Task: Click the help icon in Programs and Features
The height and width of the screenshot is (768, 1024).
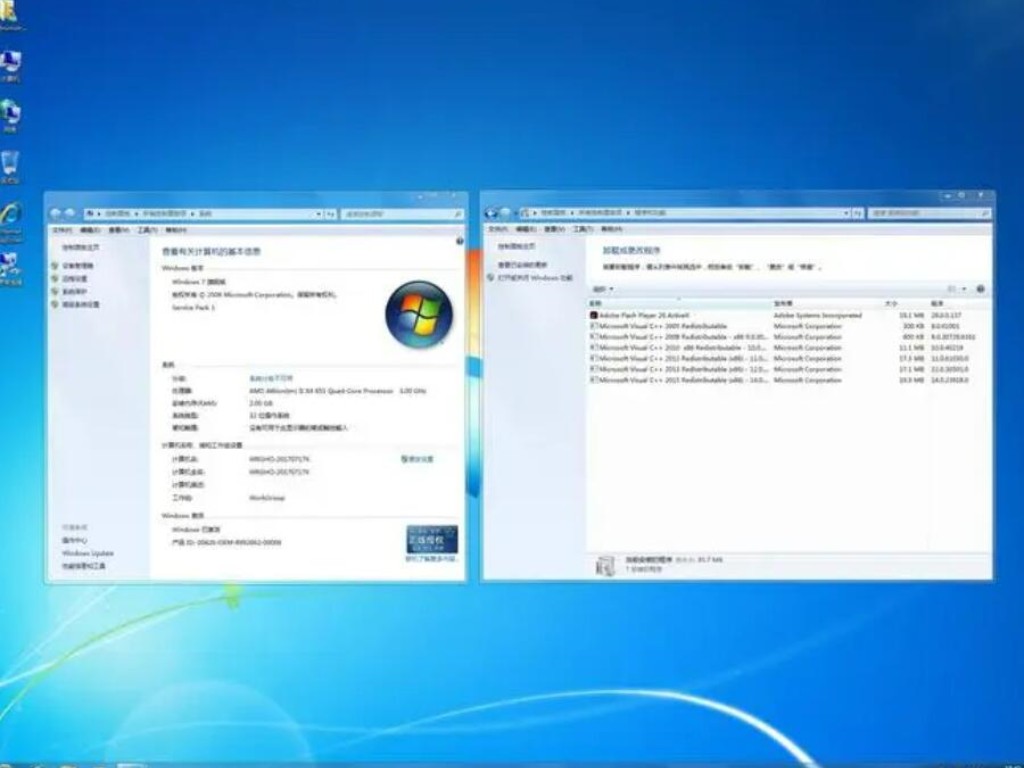Action: (980, 289)
